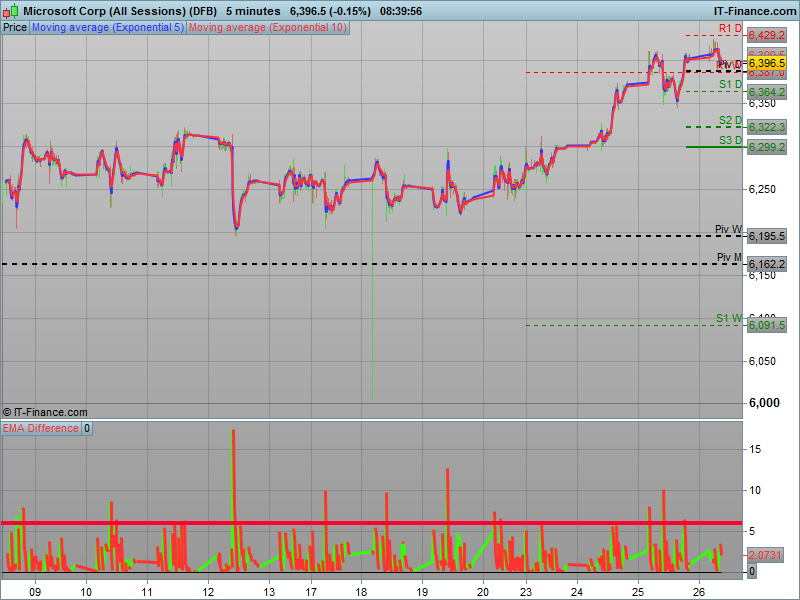This screenshot has width=800, height=600.
Task: Select the Piv W price tag 6,195.5
Action: (x=766, y=236)
